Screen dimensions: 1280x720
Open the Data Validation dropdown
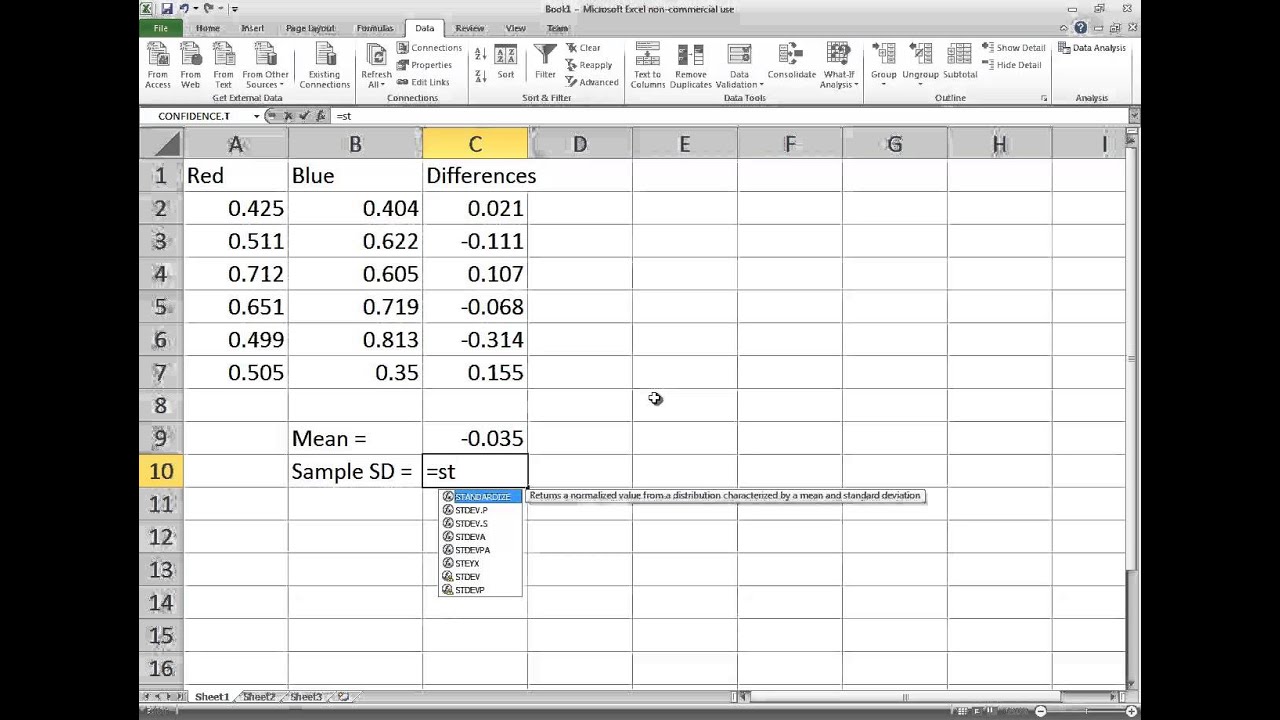[739, 66]
